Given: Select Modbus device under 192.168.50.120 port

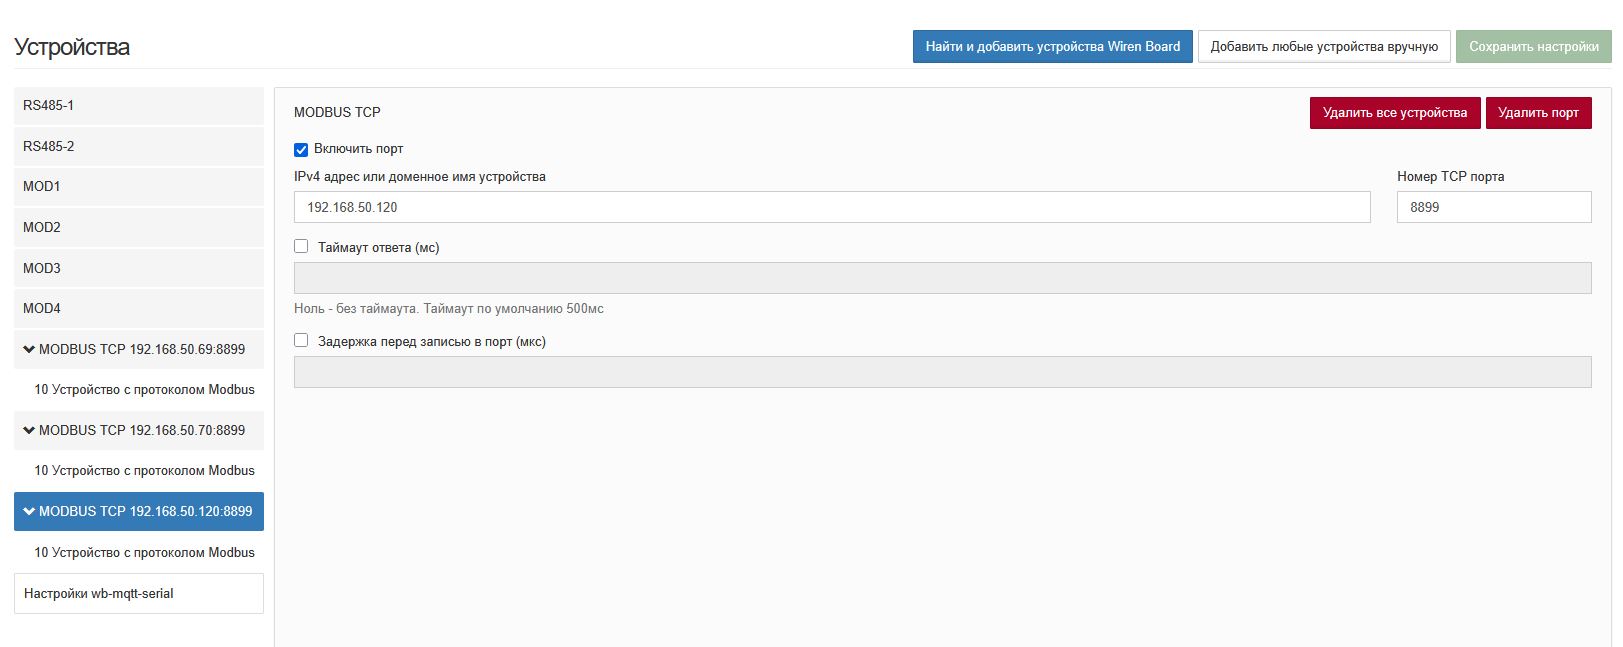Looking at the screenshot, I should [x=144, y=552].
